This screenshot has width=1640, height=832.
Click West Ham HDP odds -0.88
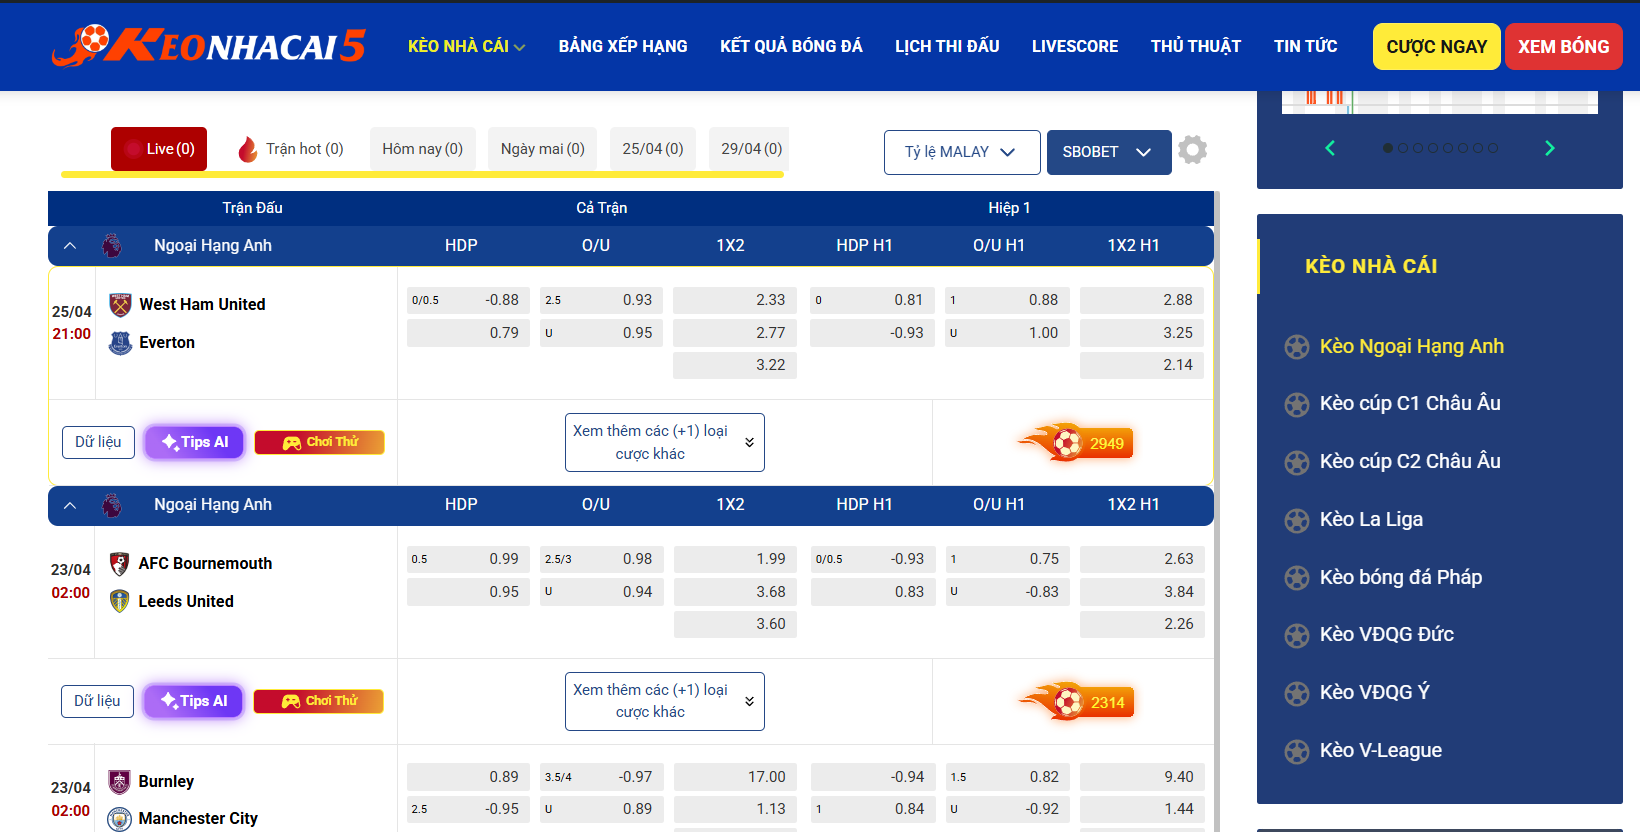point(468,300)
